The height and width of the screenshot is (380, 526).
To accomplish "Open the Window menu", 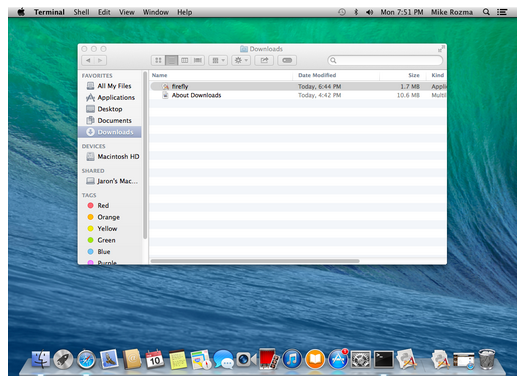I will coord(156,12).
